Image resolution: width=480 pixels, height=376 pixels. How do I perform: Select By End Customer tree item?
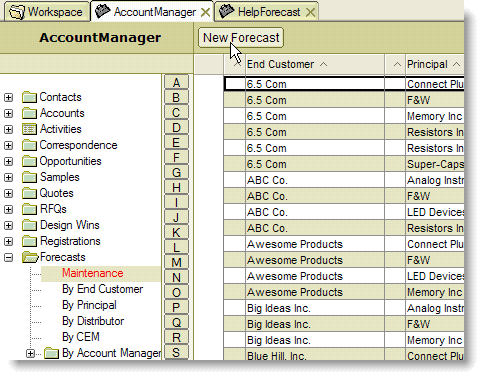pos(102,289)
